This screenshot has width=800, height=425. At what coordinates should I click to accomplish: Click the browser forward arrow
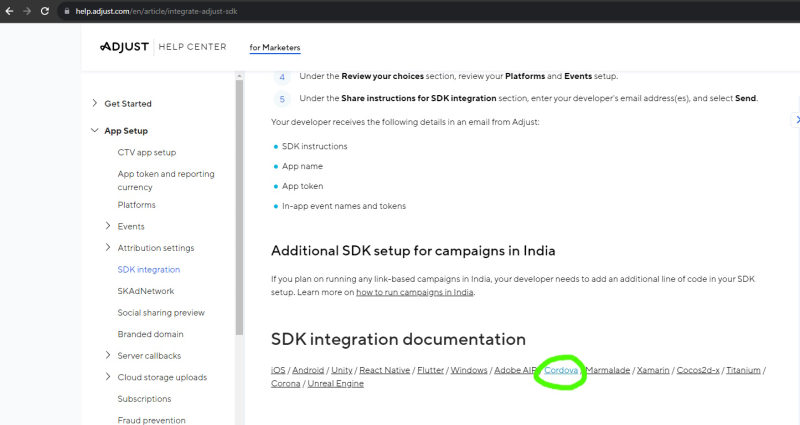tap(27, 11)
